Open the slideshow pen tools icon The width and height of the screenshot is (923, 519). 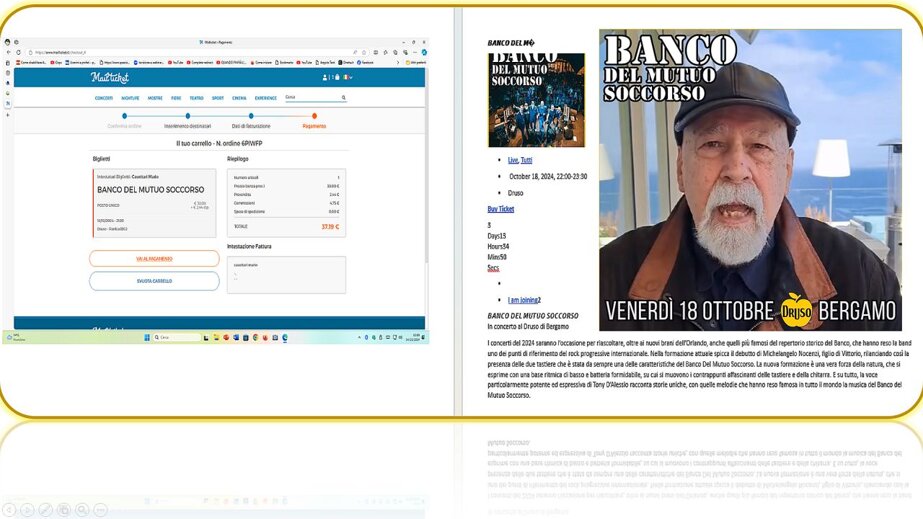[x=45, y=510]
